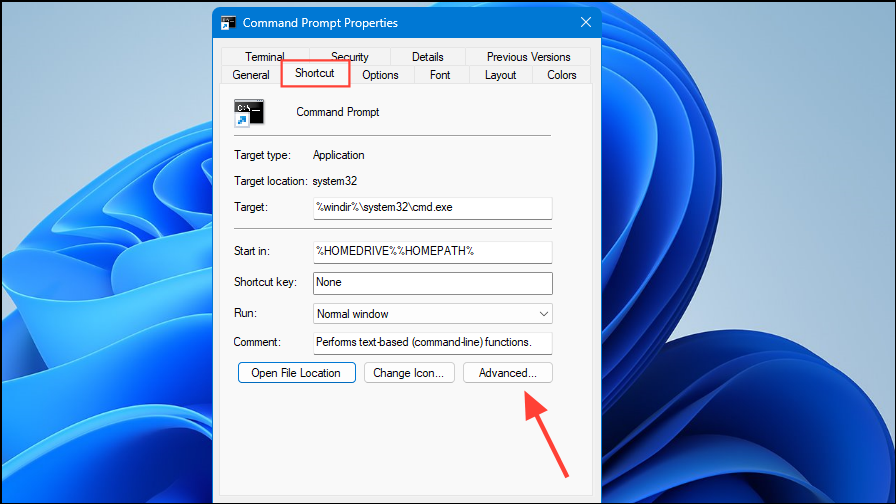This screenshot has width=896, height=504.
Task: Click the Command Prompt shortcut icon
Action: 249,113
